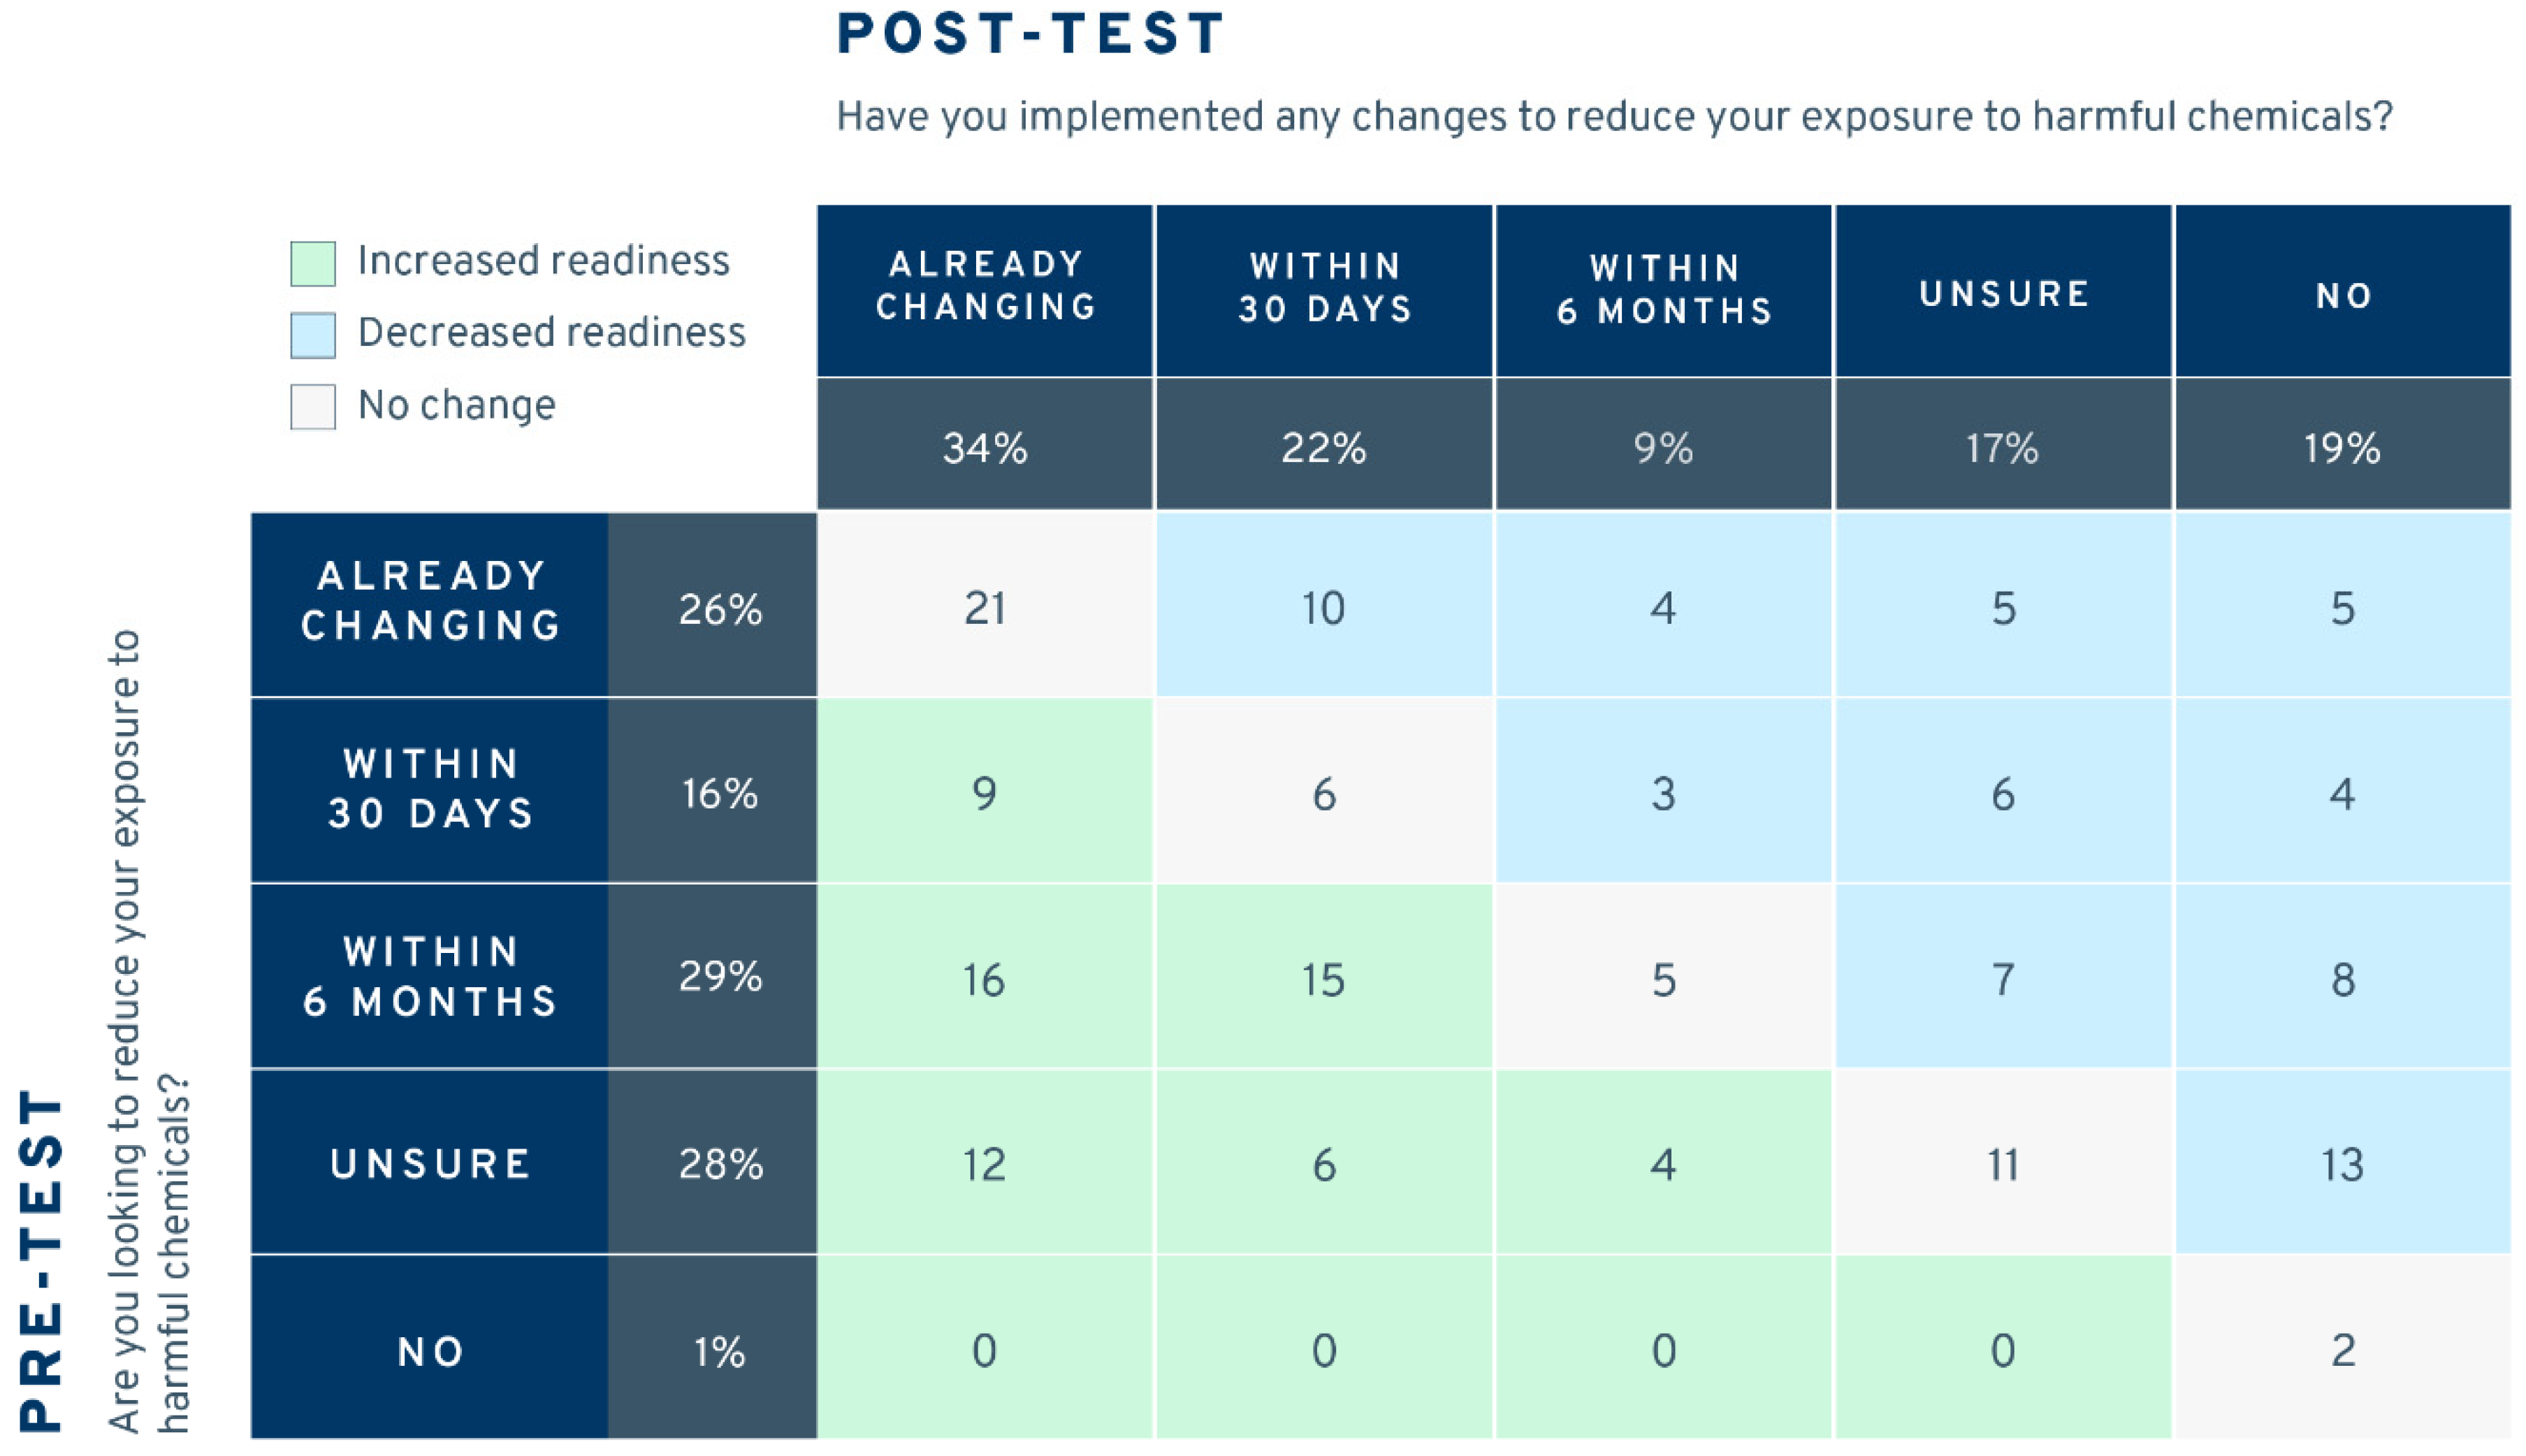Select the pre-test Within 6 Months row header

tap(430, 977)
